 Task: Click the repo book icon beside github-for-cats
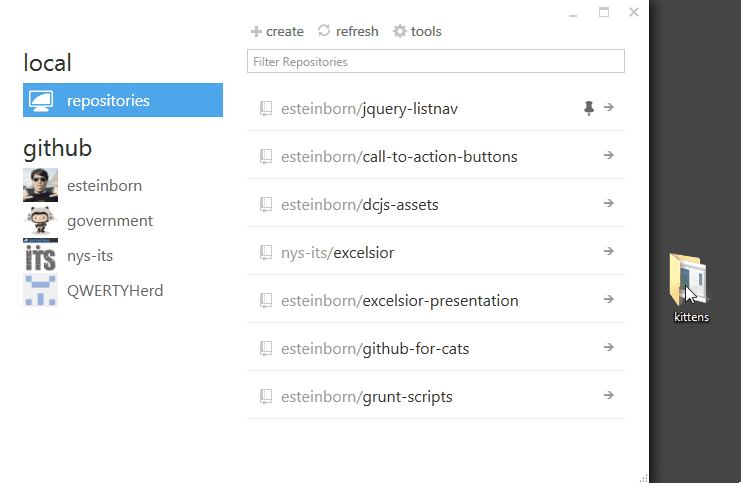pyautogui.click(x=266, y=349)
